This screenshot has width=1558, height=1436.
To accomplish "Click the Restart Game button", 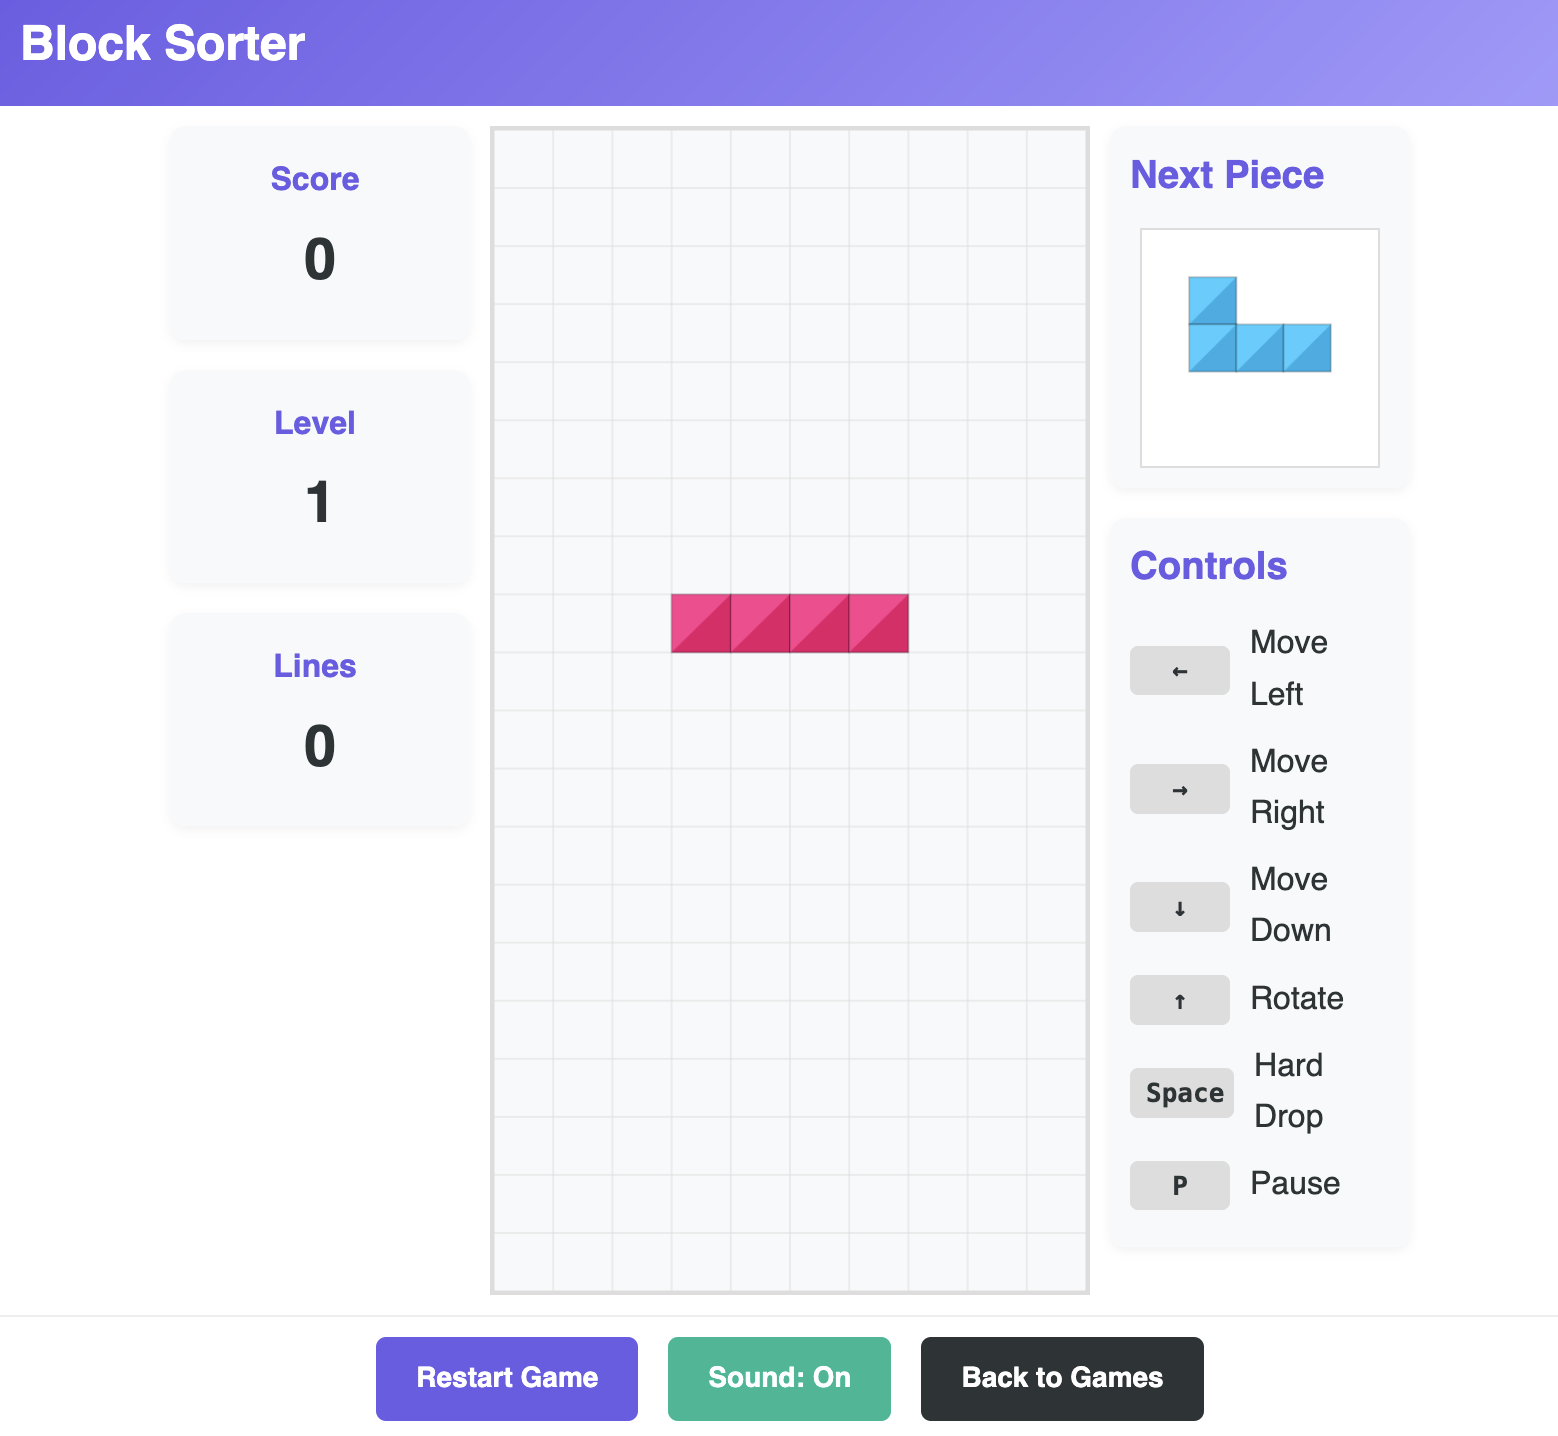I will pos(506,1378).
